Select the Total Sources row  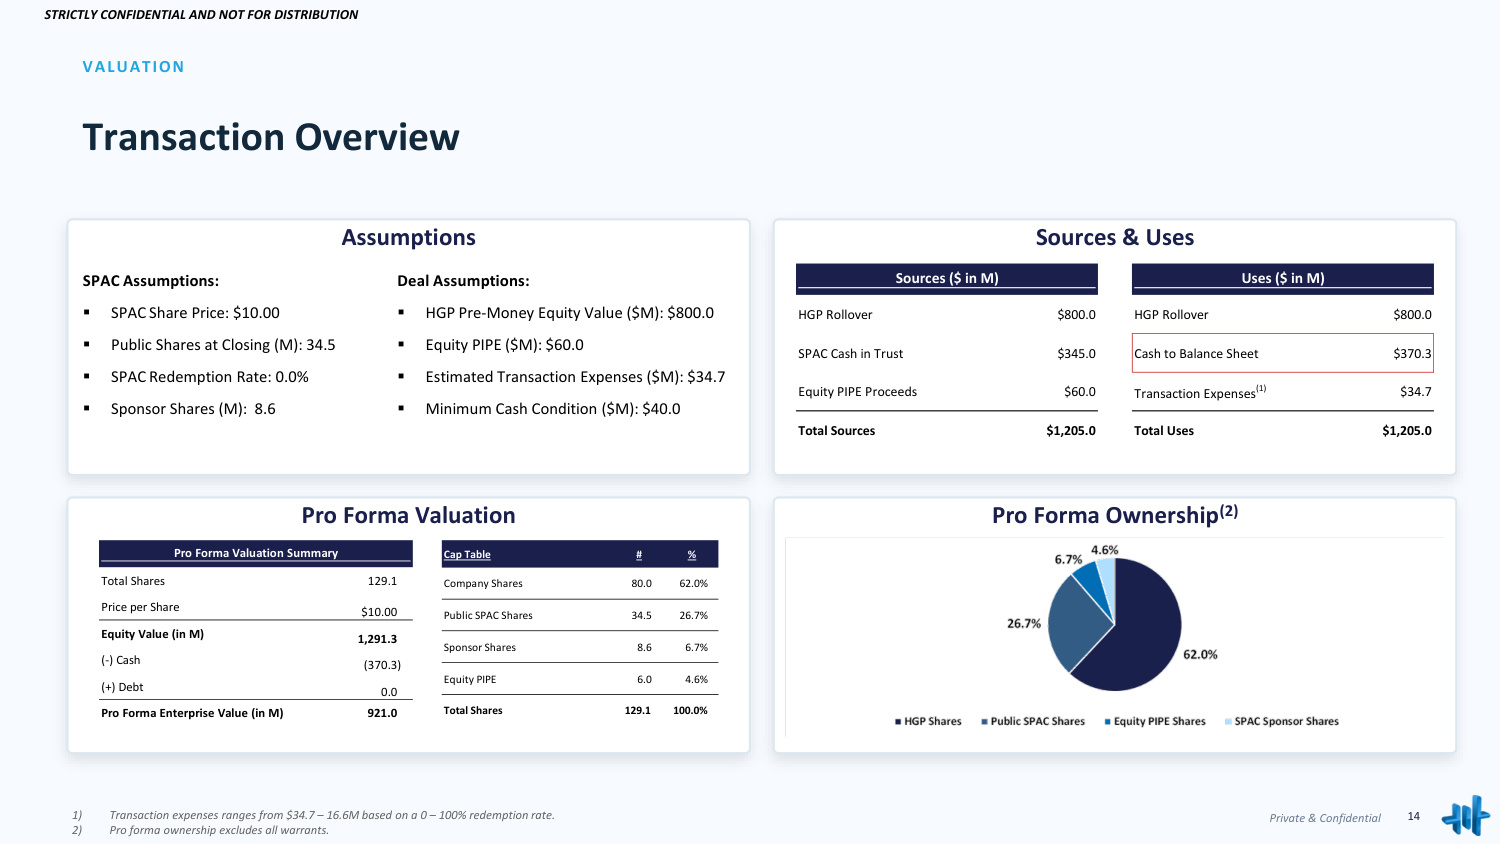click(x=947, y=431)
